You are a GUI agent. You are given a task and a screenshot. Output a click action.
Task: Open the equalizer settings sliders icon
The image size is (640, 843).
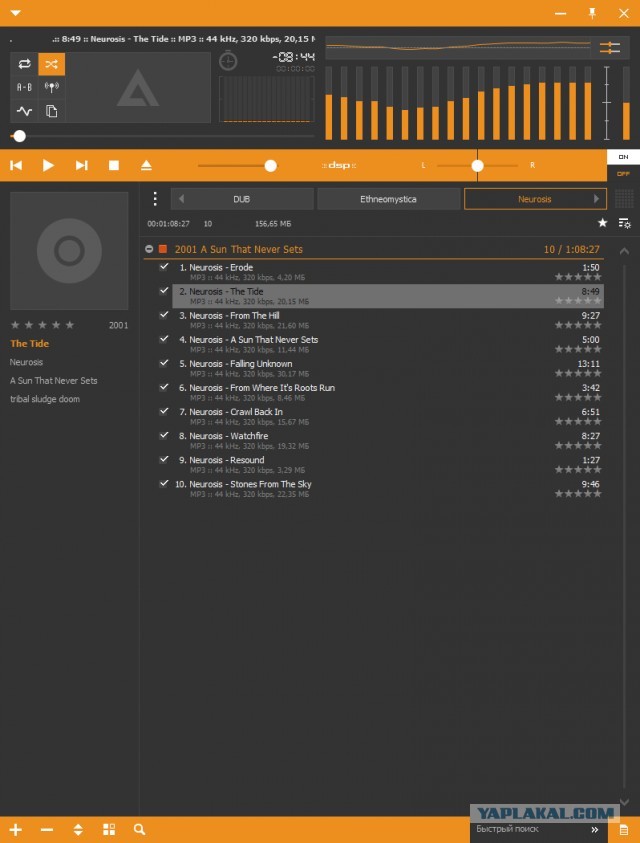610,48
